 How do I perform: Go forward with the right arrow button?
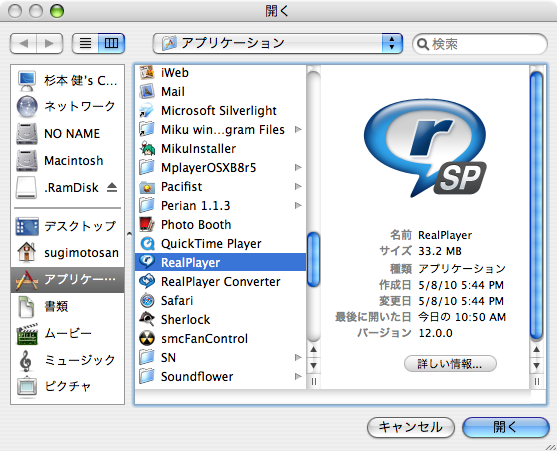[49, 43]
